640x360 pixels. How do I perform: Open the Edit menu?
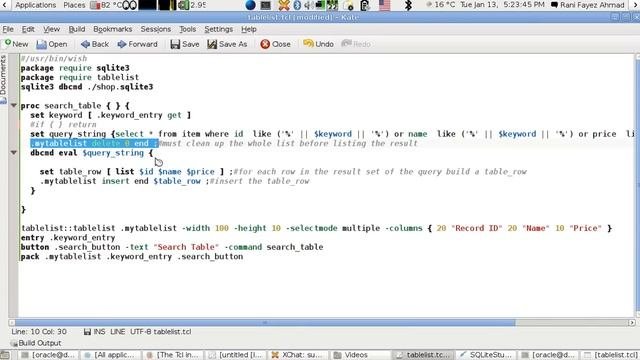pos(28,29)
